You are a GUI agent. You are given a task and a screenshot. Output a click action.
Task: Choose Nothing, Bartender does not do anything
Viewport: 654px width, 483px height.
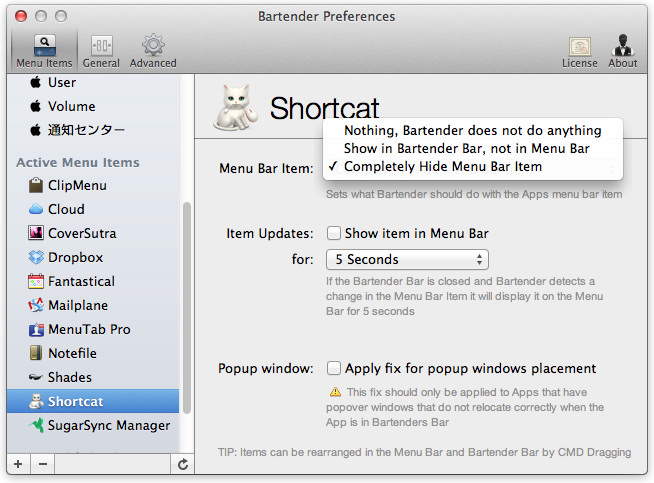pos(473,131)
